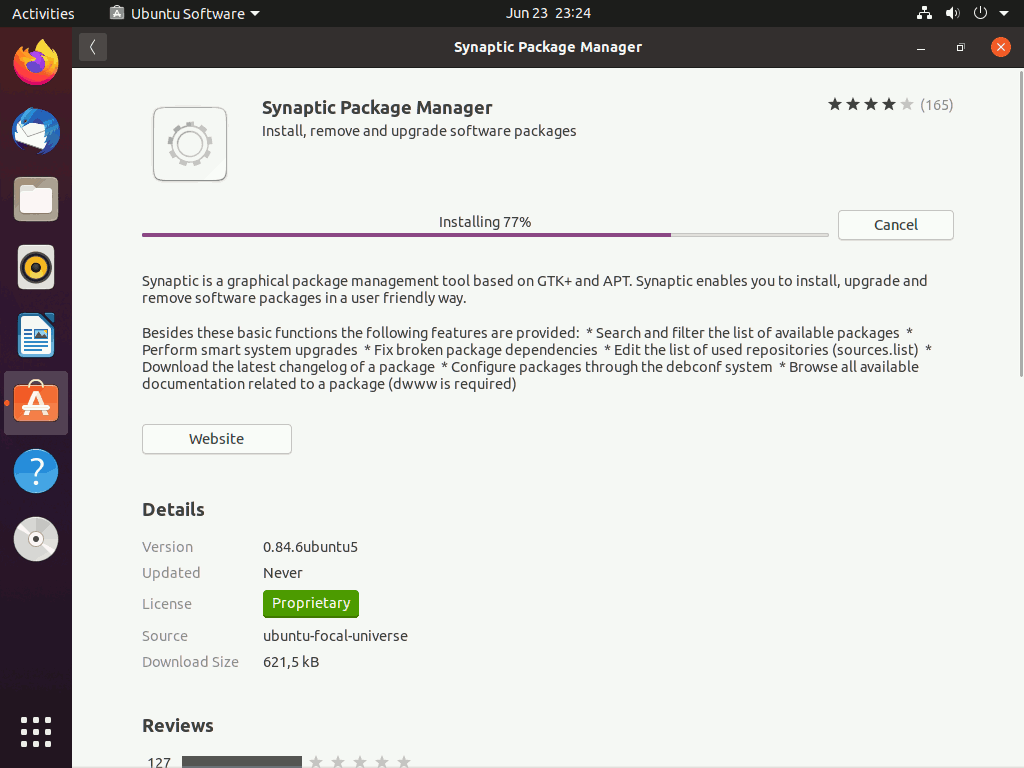Click the vertical scrollbar
The width and height of the screenshot is (1024, 768).
tap(1021, 223)
